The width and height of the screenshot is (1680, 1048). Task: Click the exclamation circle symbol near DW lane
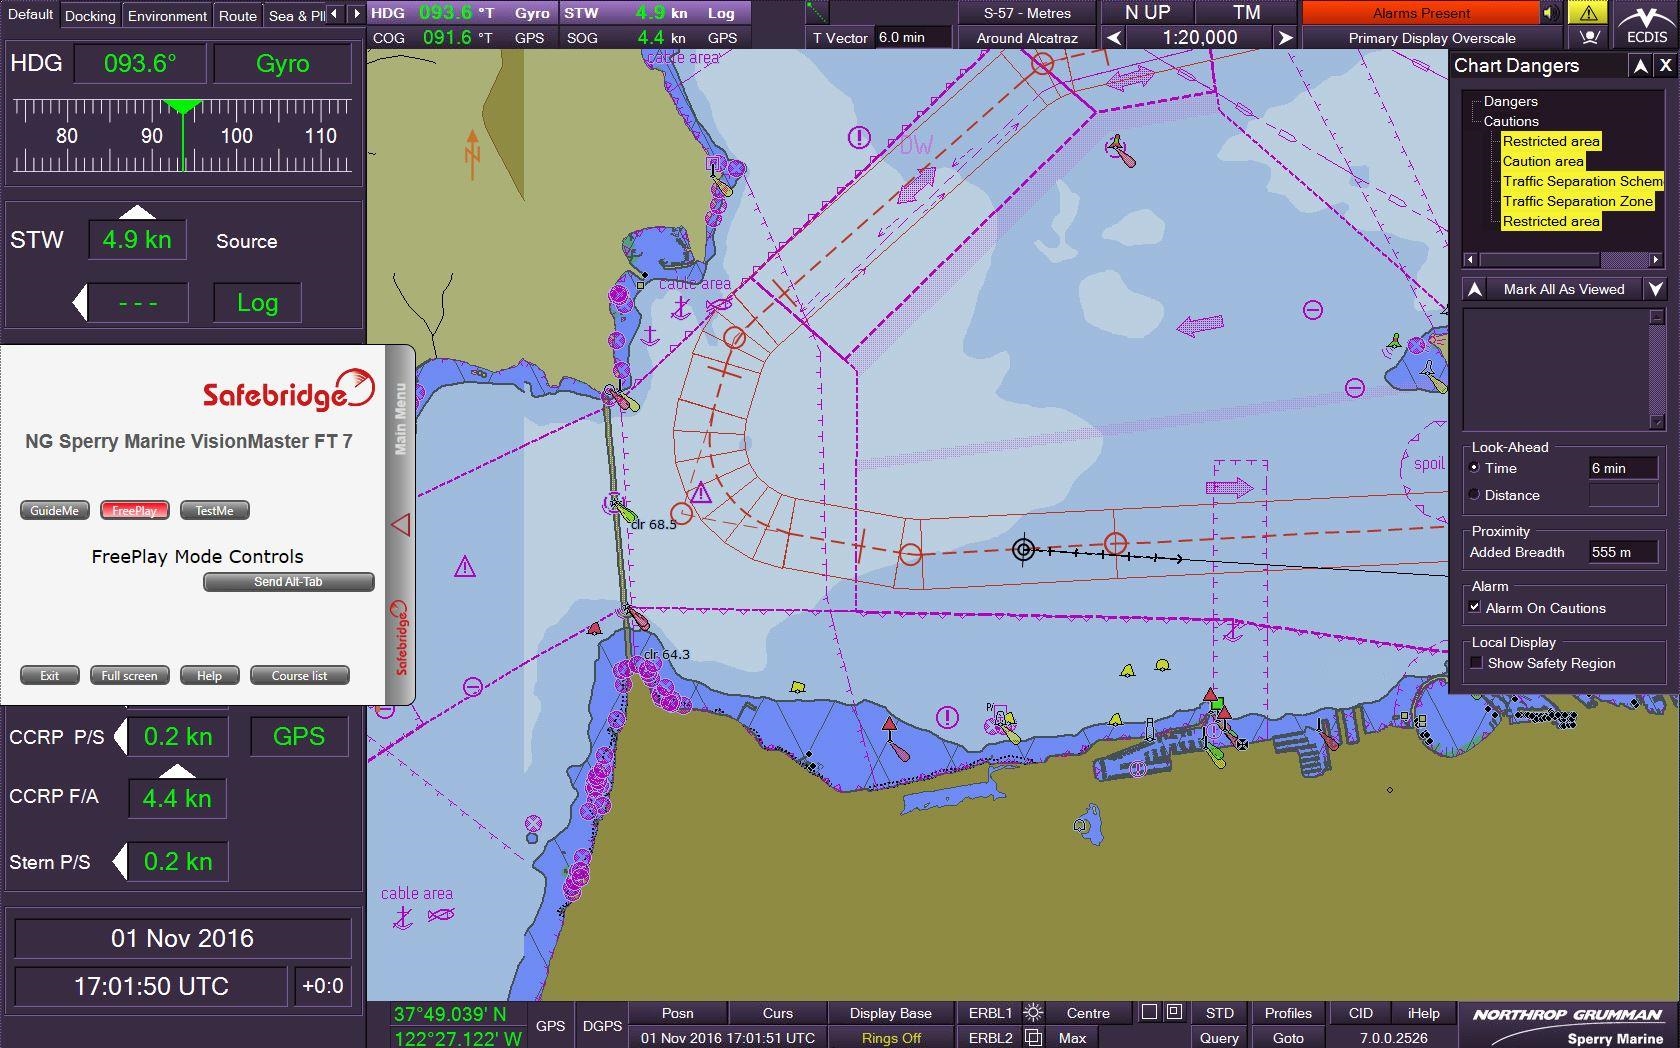tap(859, 137)
